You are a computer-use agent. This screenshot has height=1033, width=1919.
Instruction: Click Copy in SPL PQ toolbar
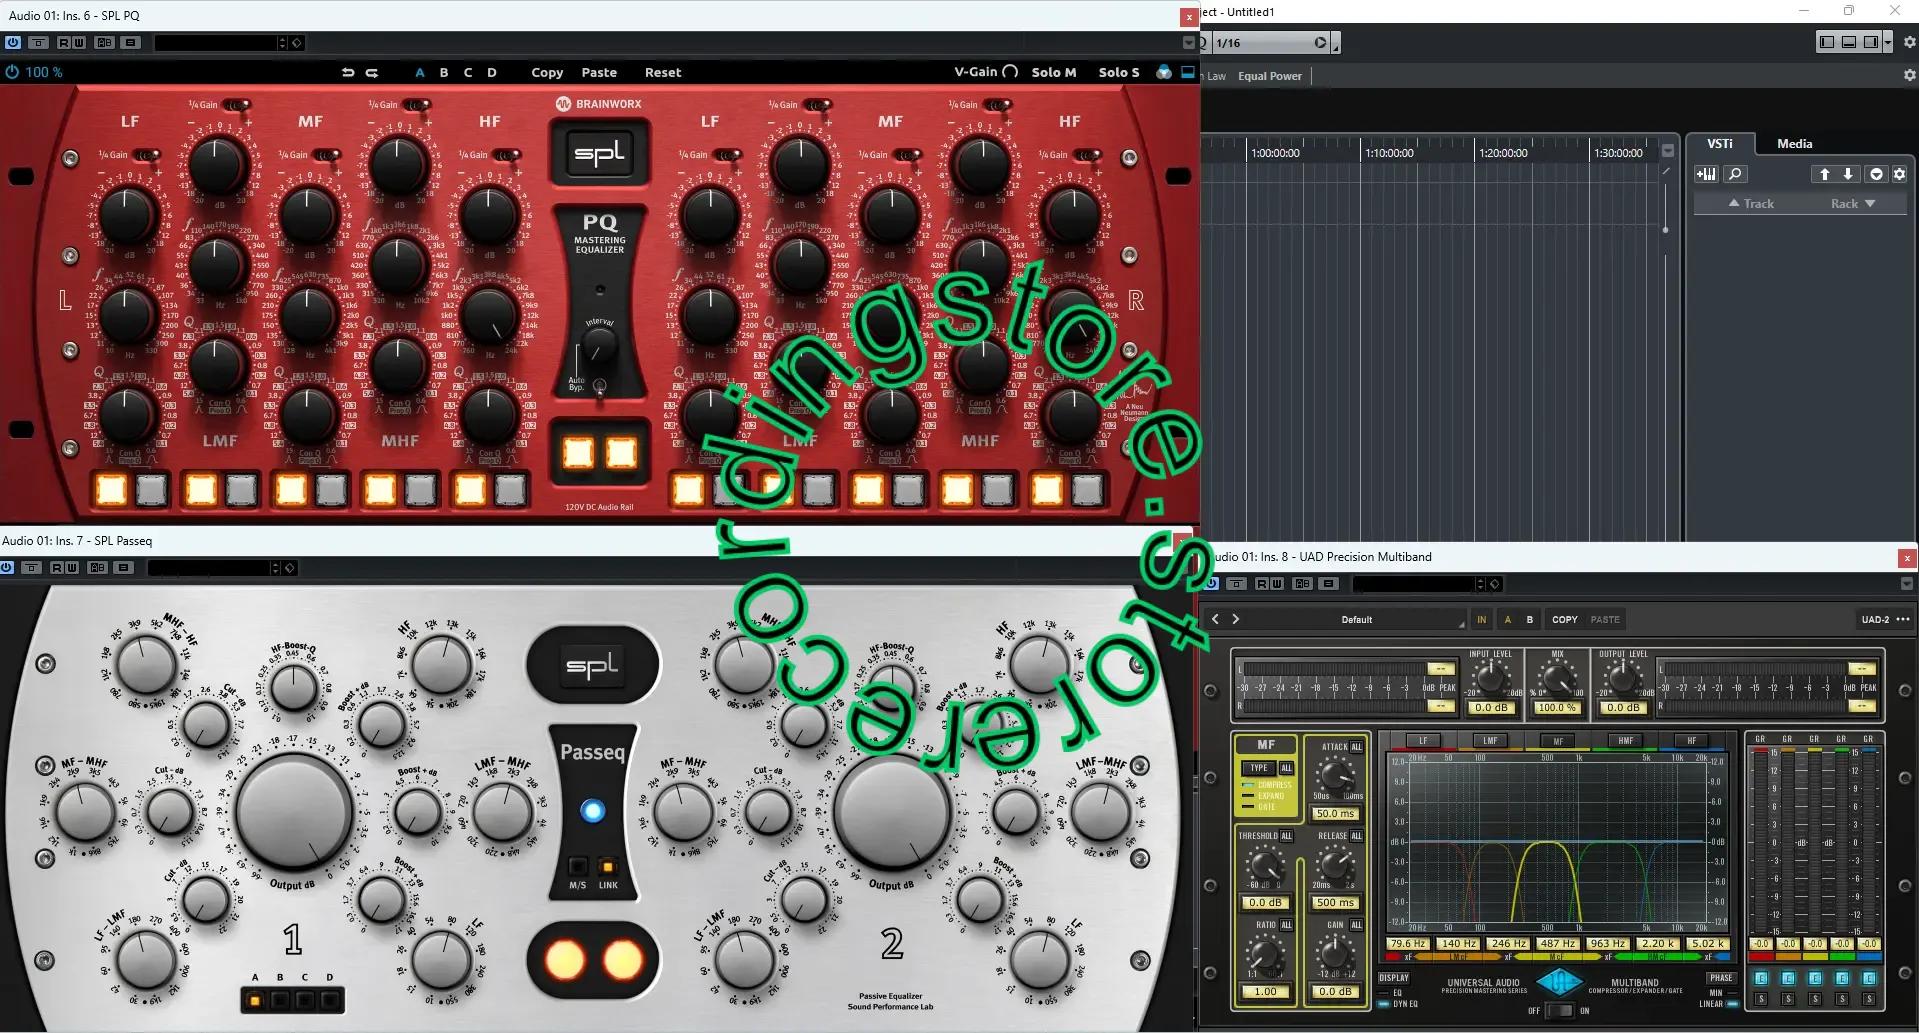(x=547, y=72)
